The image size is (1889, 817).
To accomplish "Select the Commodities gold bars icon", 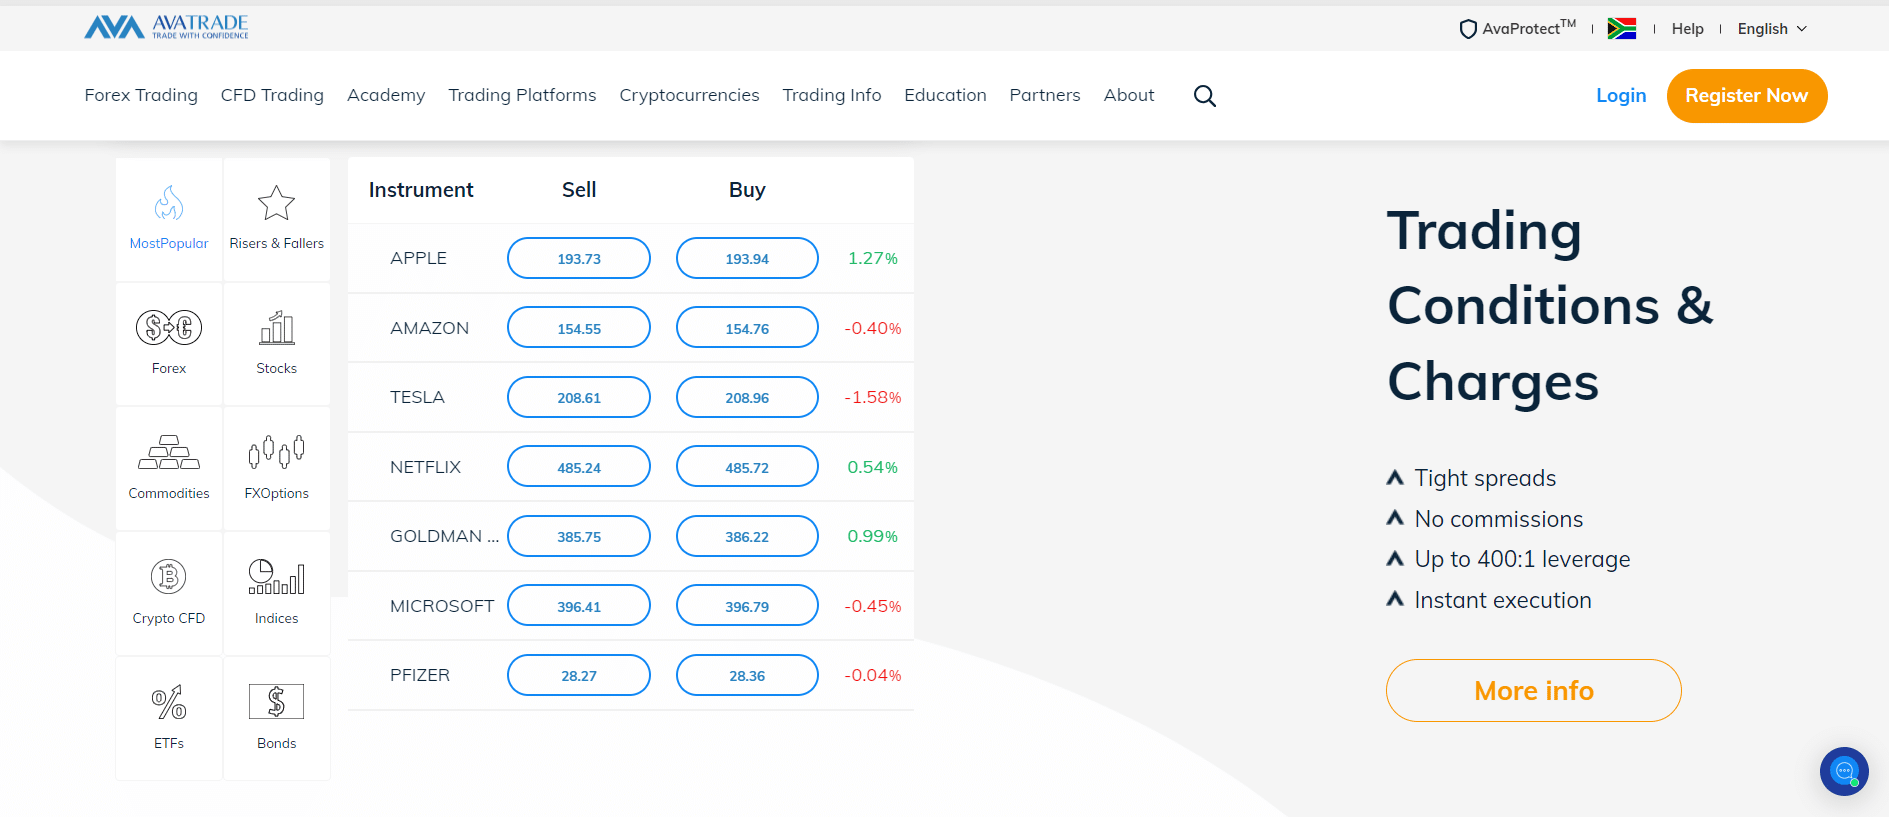I will click(169, 452).
